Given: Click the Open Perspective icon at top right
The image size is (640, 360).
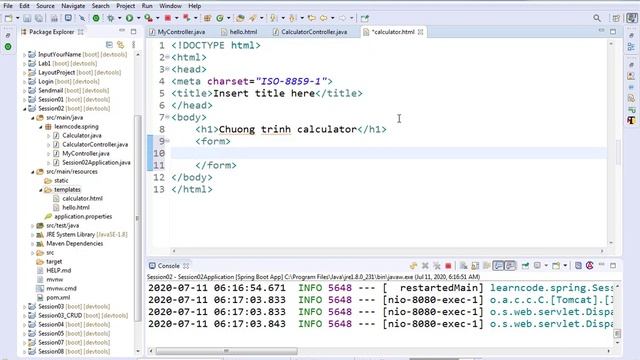Looking at the screenshot, I should (x=616, y=18).
